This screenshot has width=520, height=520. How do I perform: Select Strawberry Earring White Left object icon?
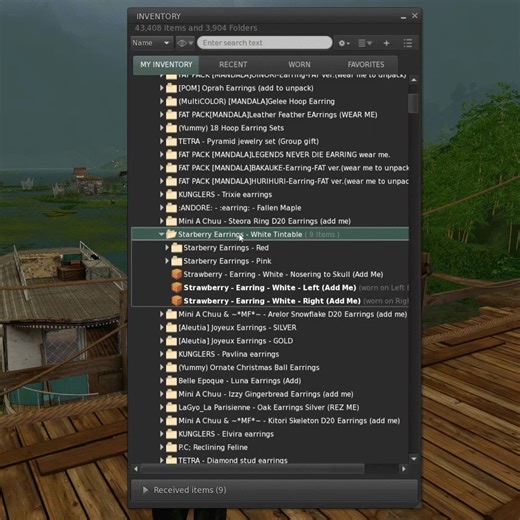(177, 288)
